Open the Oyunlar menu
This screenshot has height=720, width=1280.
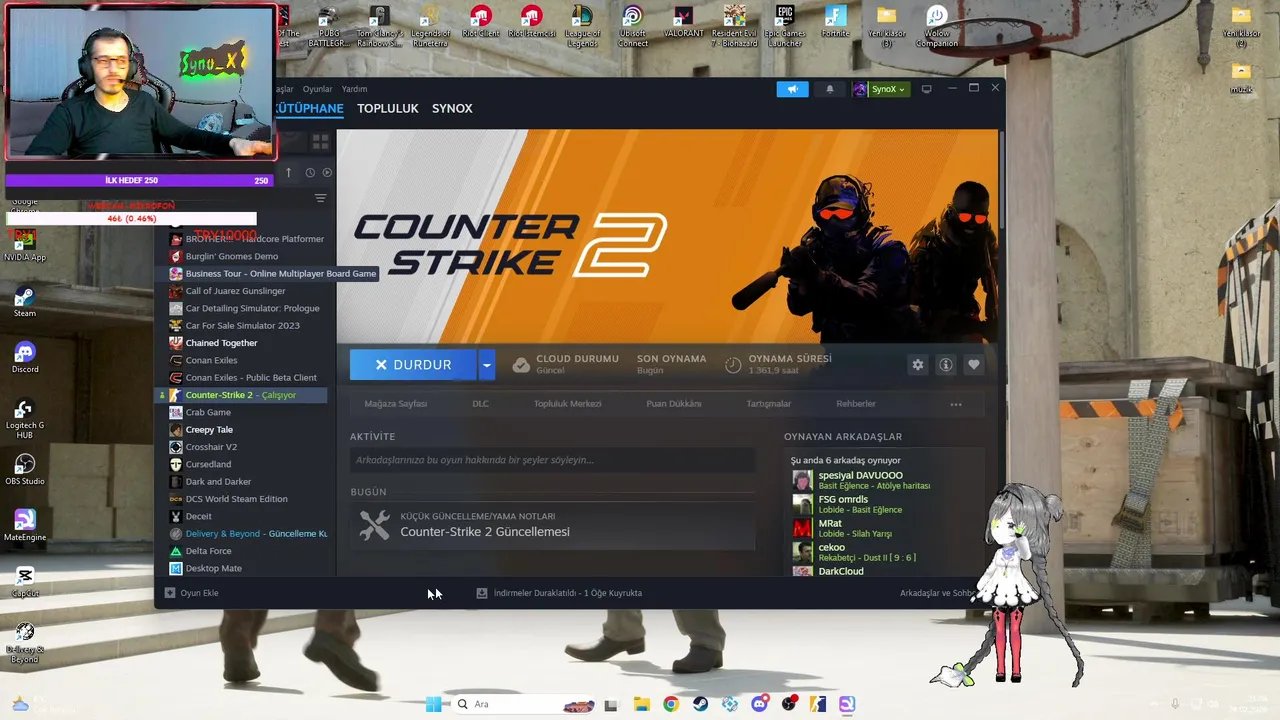coord(317,89)
